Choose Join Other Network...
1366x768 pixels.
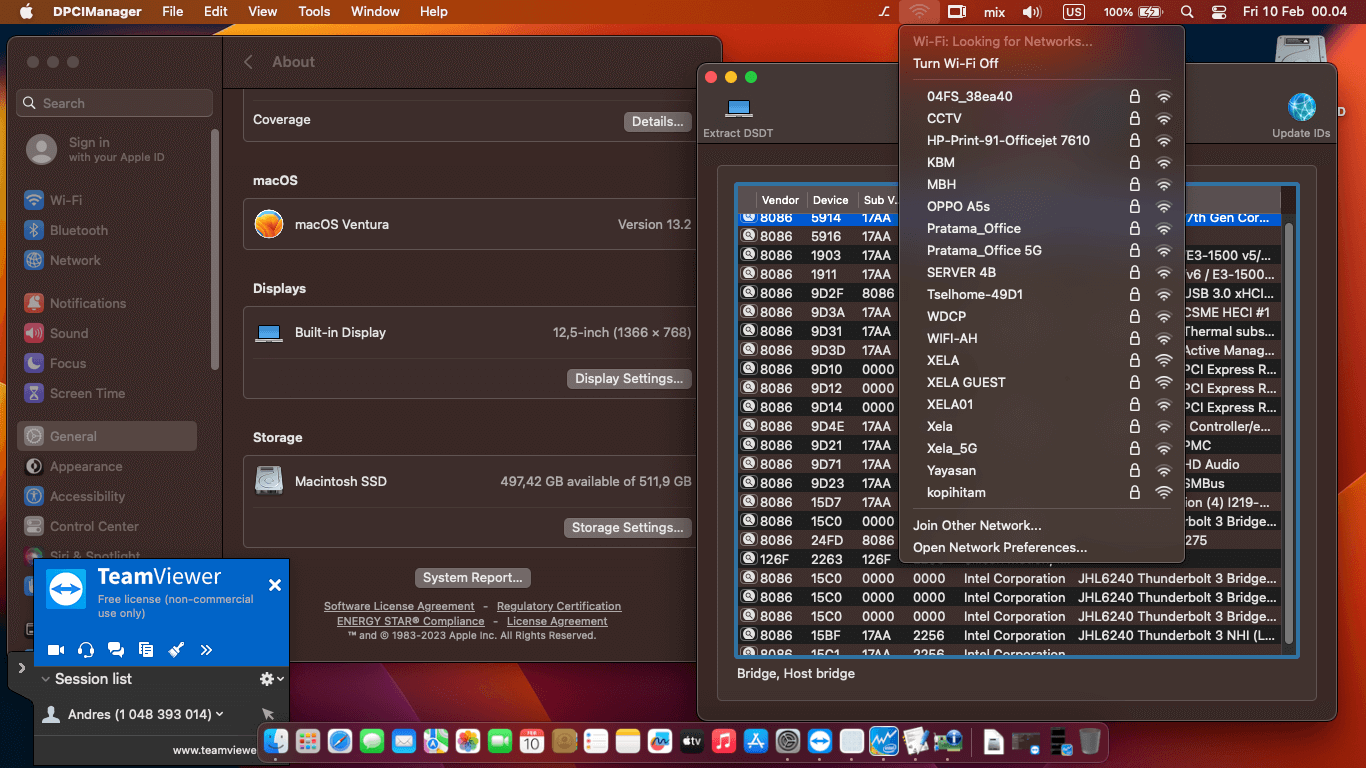(1042, 525)
